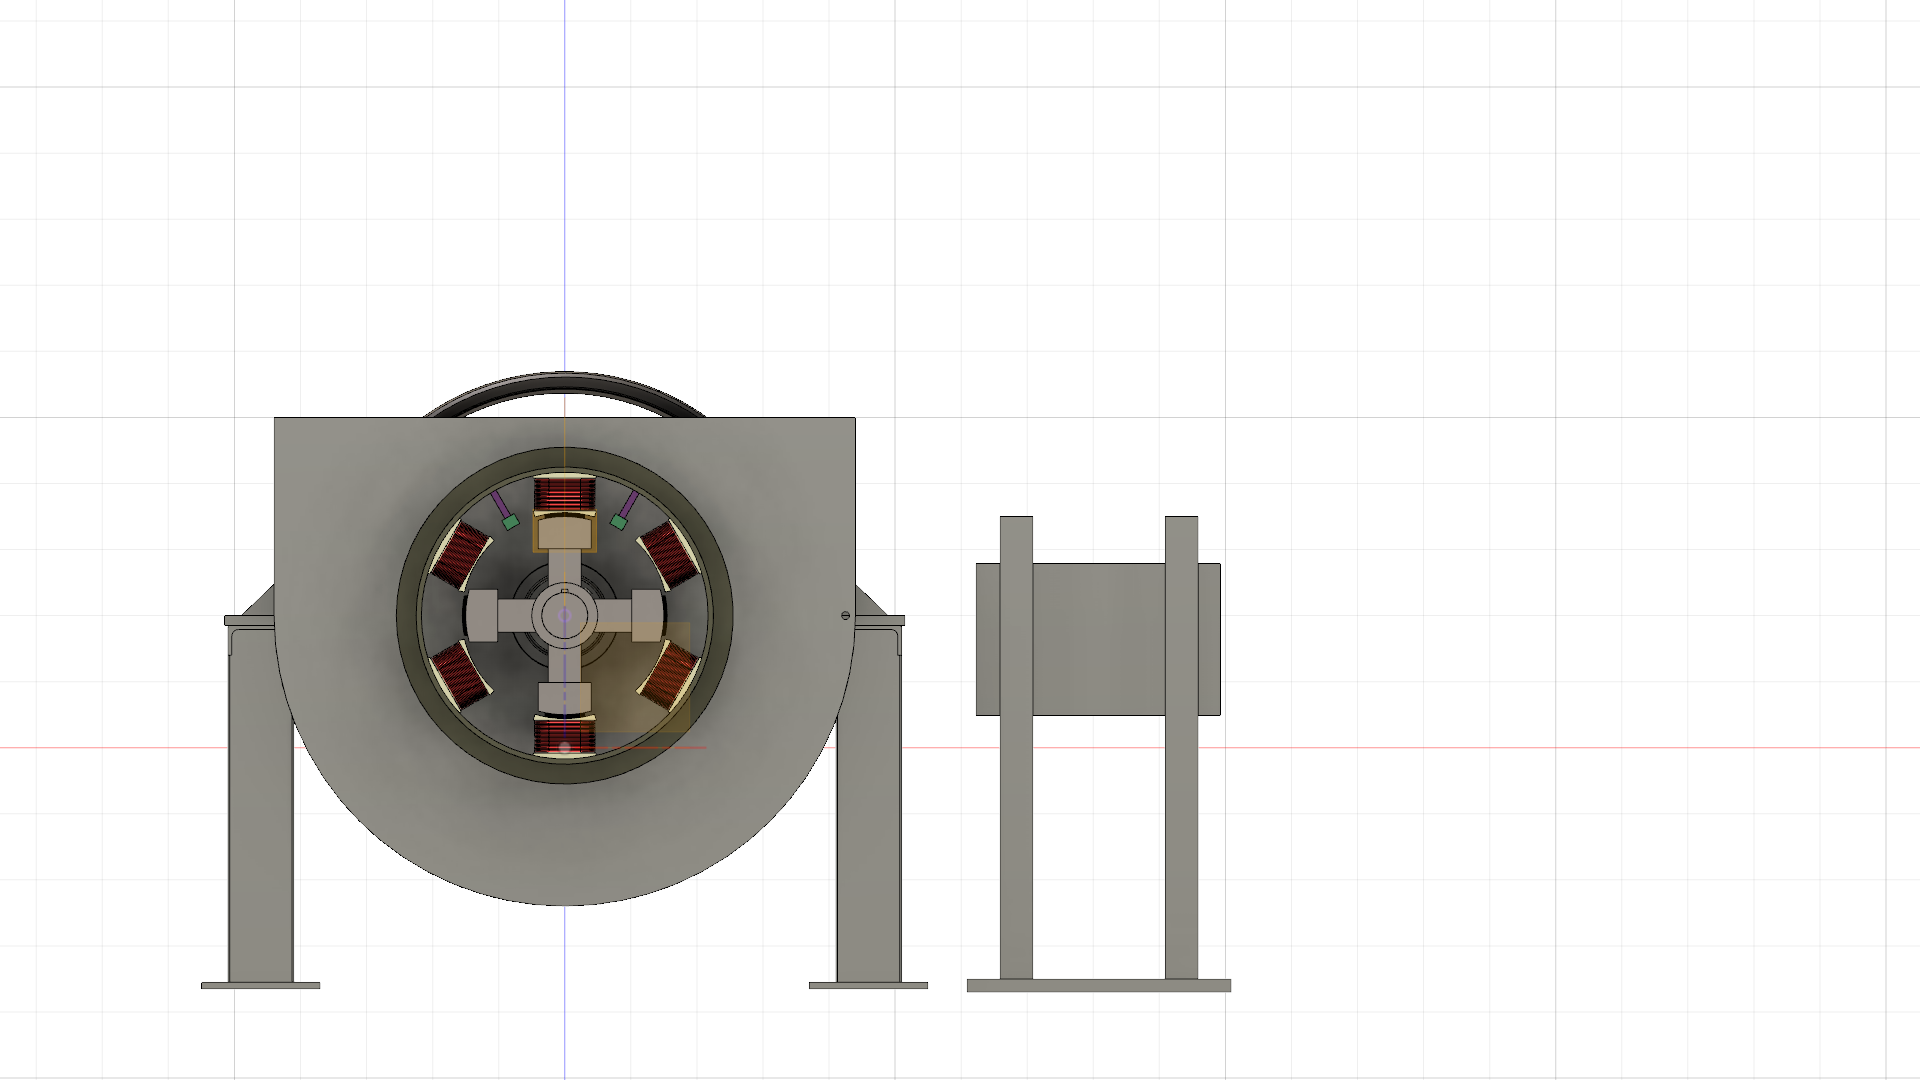The height and width of the screenshot is (1080, 1920).
Task: Select the left support leg of front view
Action: tap(261, 805)
